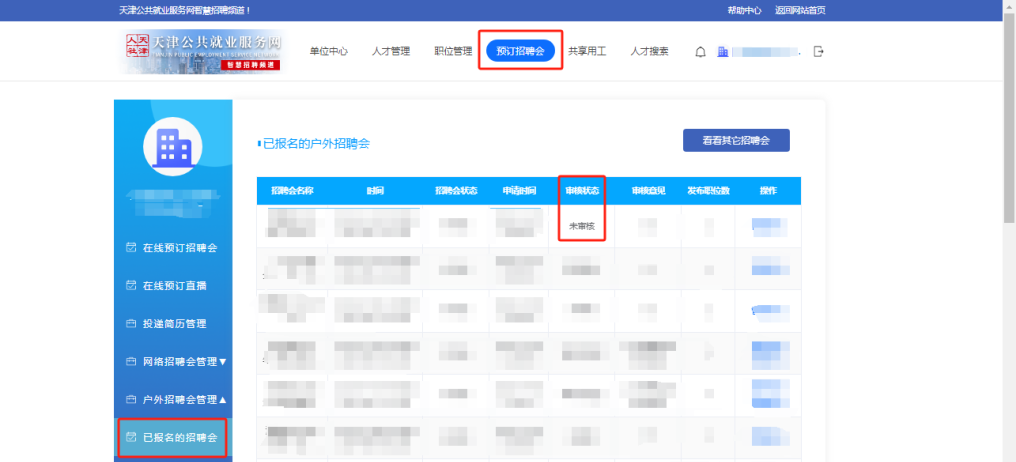Expand the 网络招聘会管理 sidebar section
This screenshot has height=462, width=1016.
pos(178,361)
